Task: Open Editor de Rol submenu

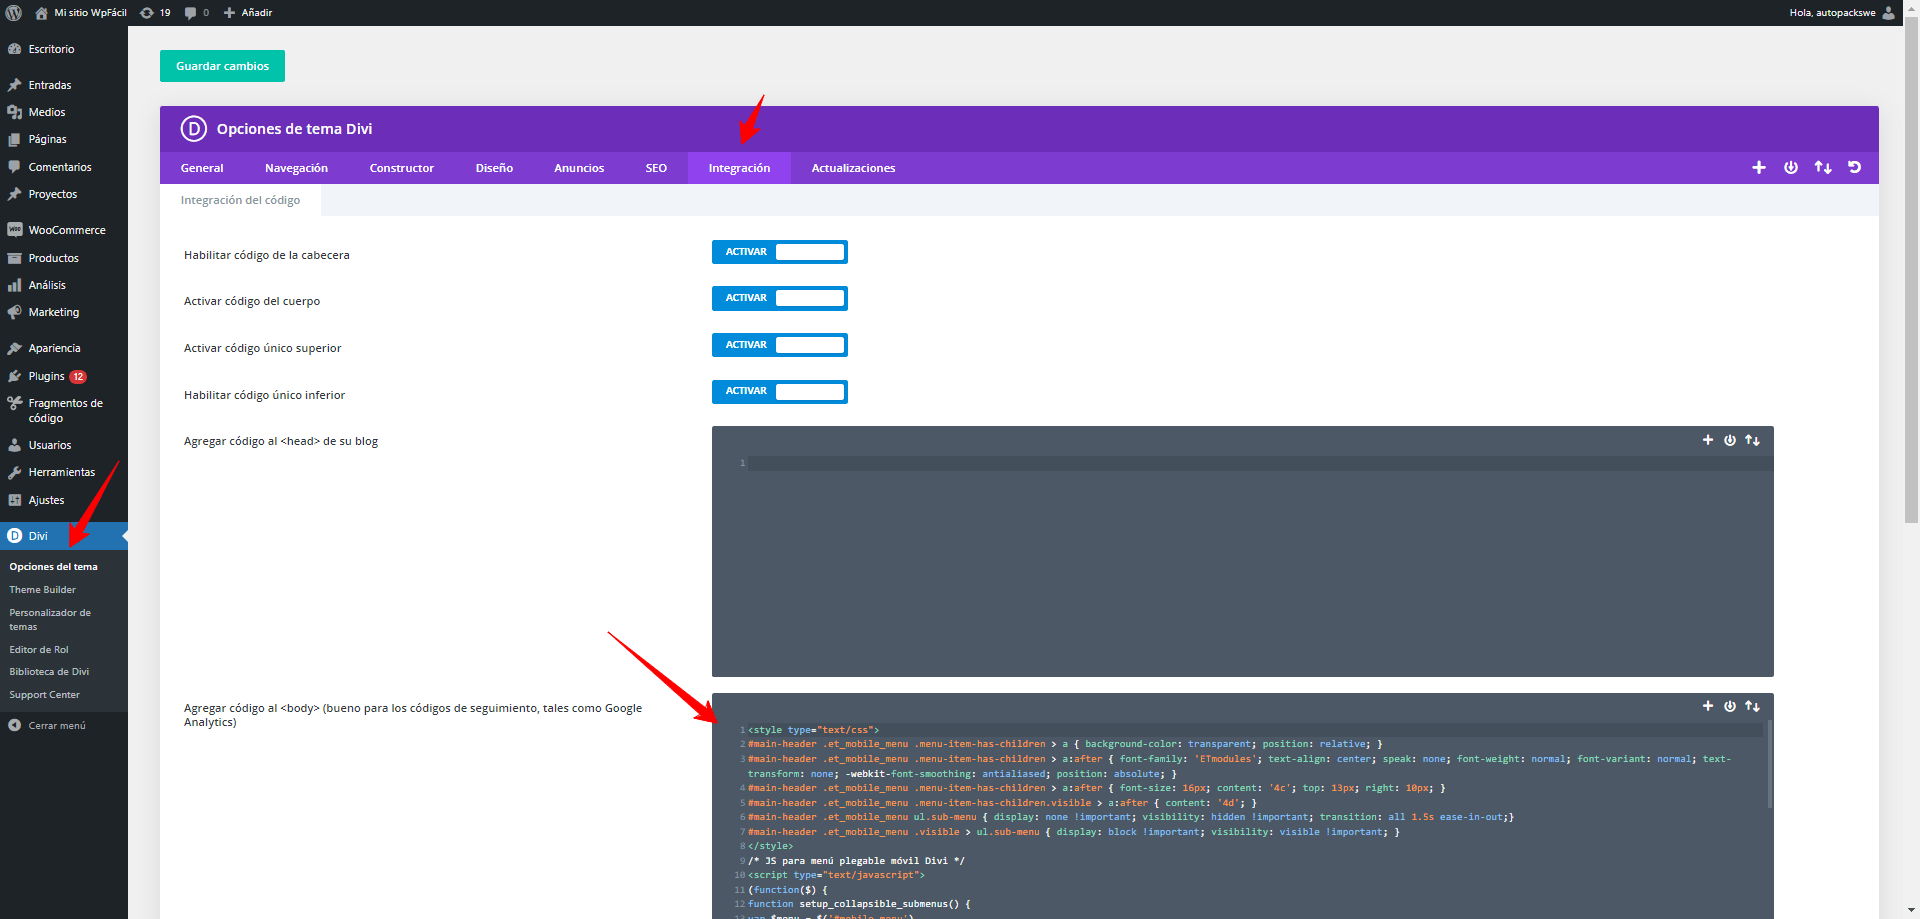Action: [39, 650]
